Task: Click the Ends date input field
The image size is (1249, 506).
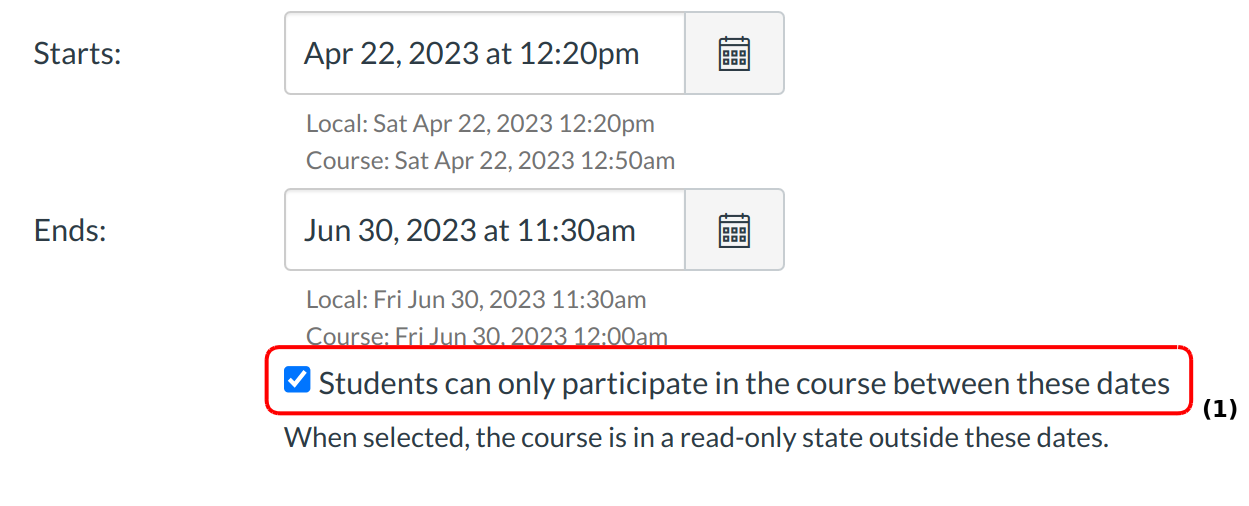Action: pyautogui.click(x=484, y=230)
